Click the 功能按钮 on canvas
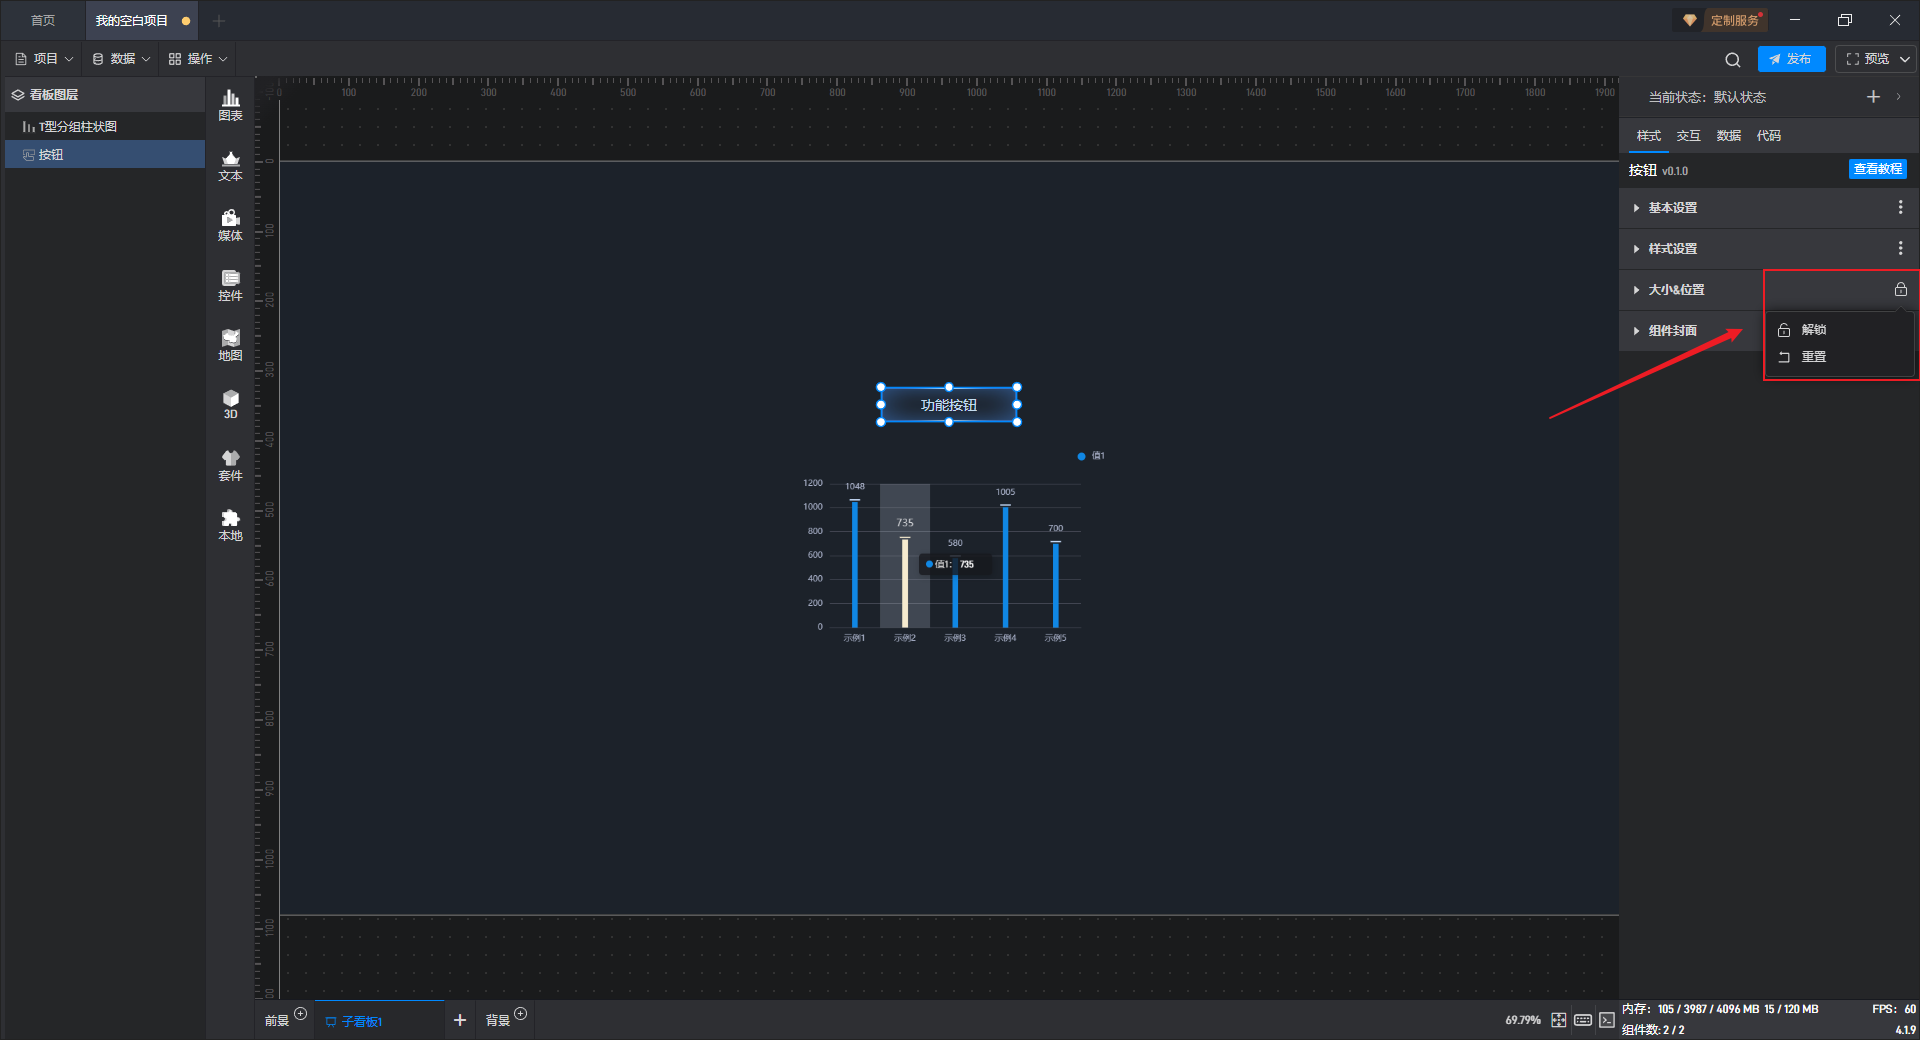 pyautogui.click(x=949, y=405)
